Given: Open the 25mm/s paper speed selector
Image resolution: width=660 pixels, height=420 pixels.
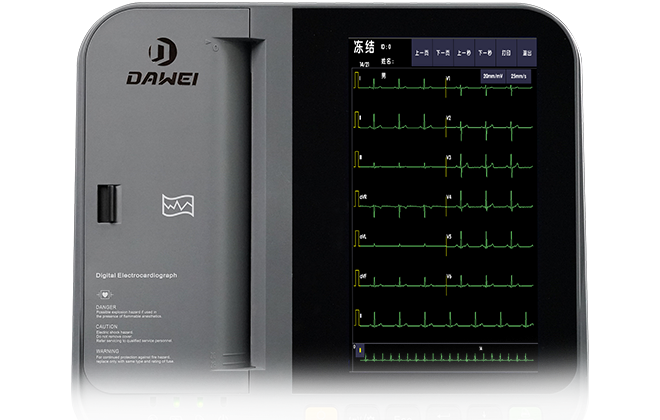Looking at the screenshot, I should coord(519,75).
